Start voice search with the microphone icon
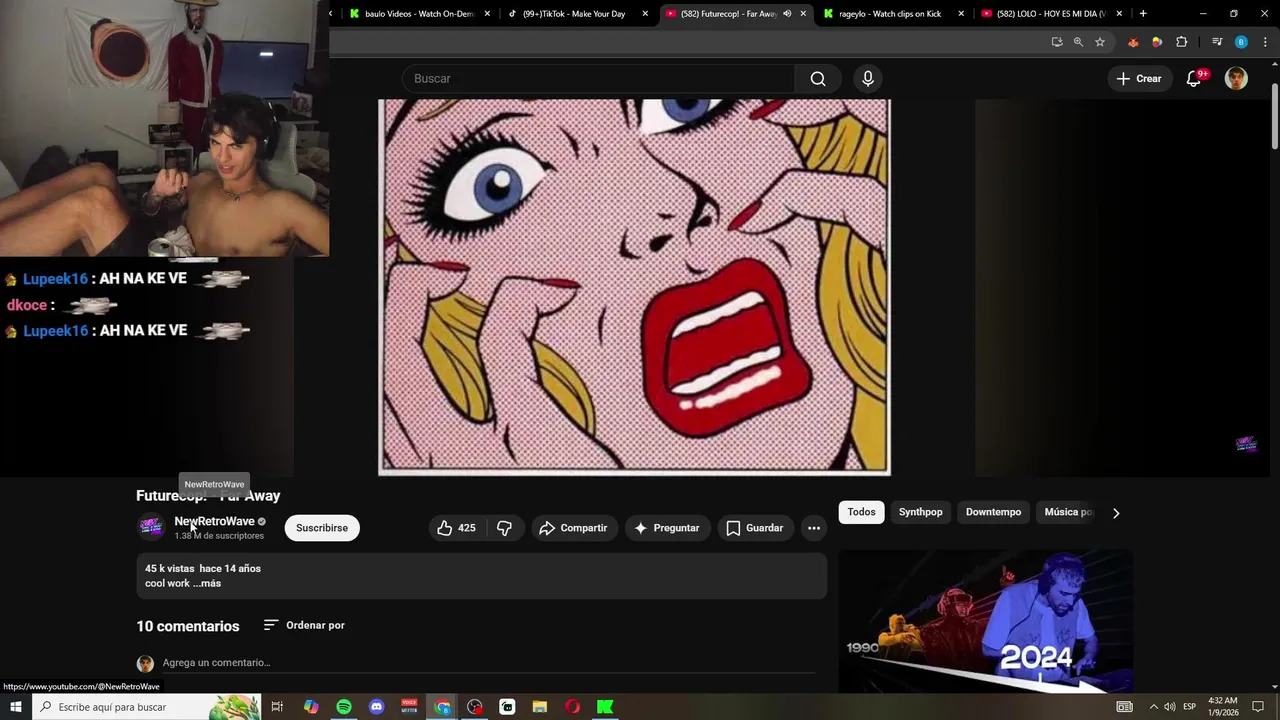The width and height of the screenshot is (1280, 720). coord(868,79)
